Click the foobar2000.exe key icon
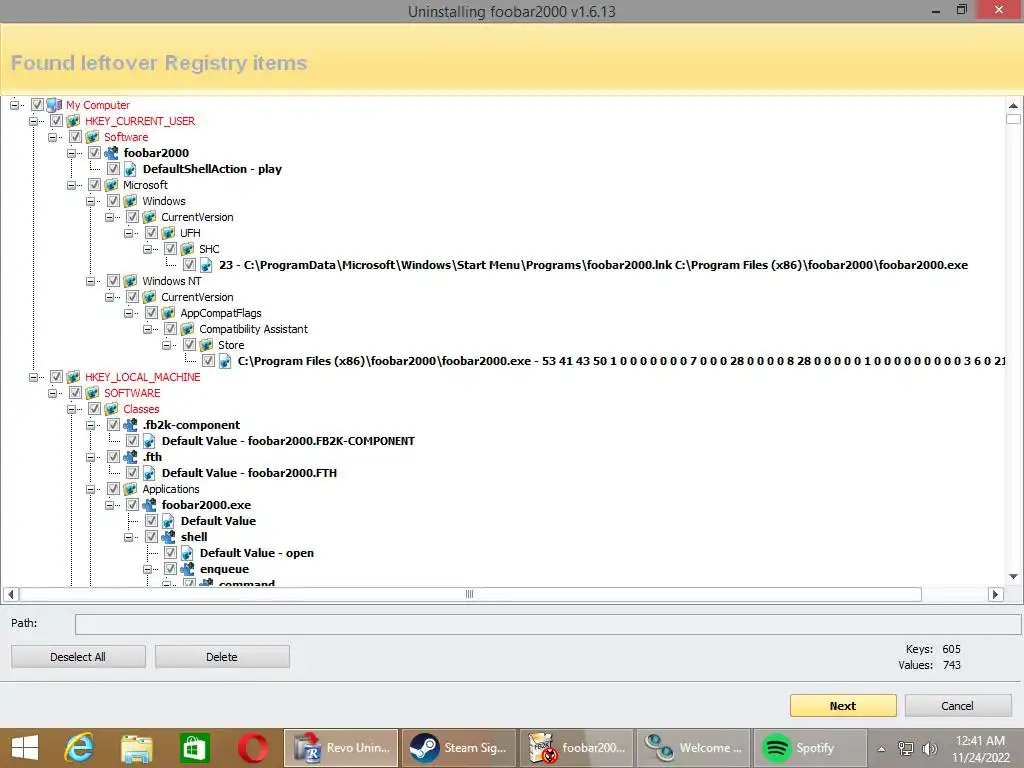This screenshot has height=768, width=1024. pos(150,505)
